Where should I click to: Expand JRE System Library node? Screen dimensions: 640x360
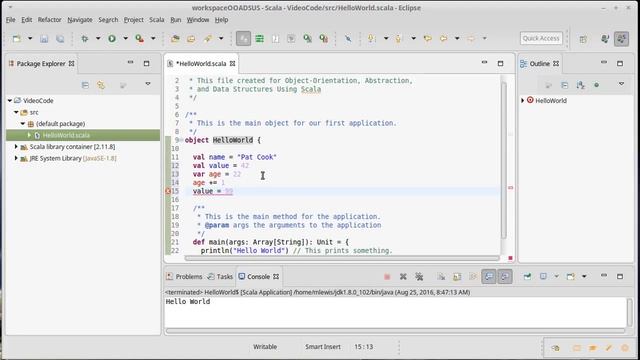coord(16,158)
